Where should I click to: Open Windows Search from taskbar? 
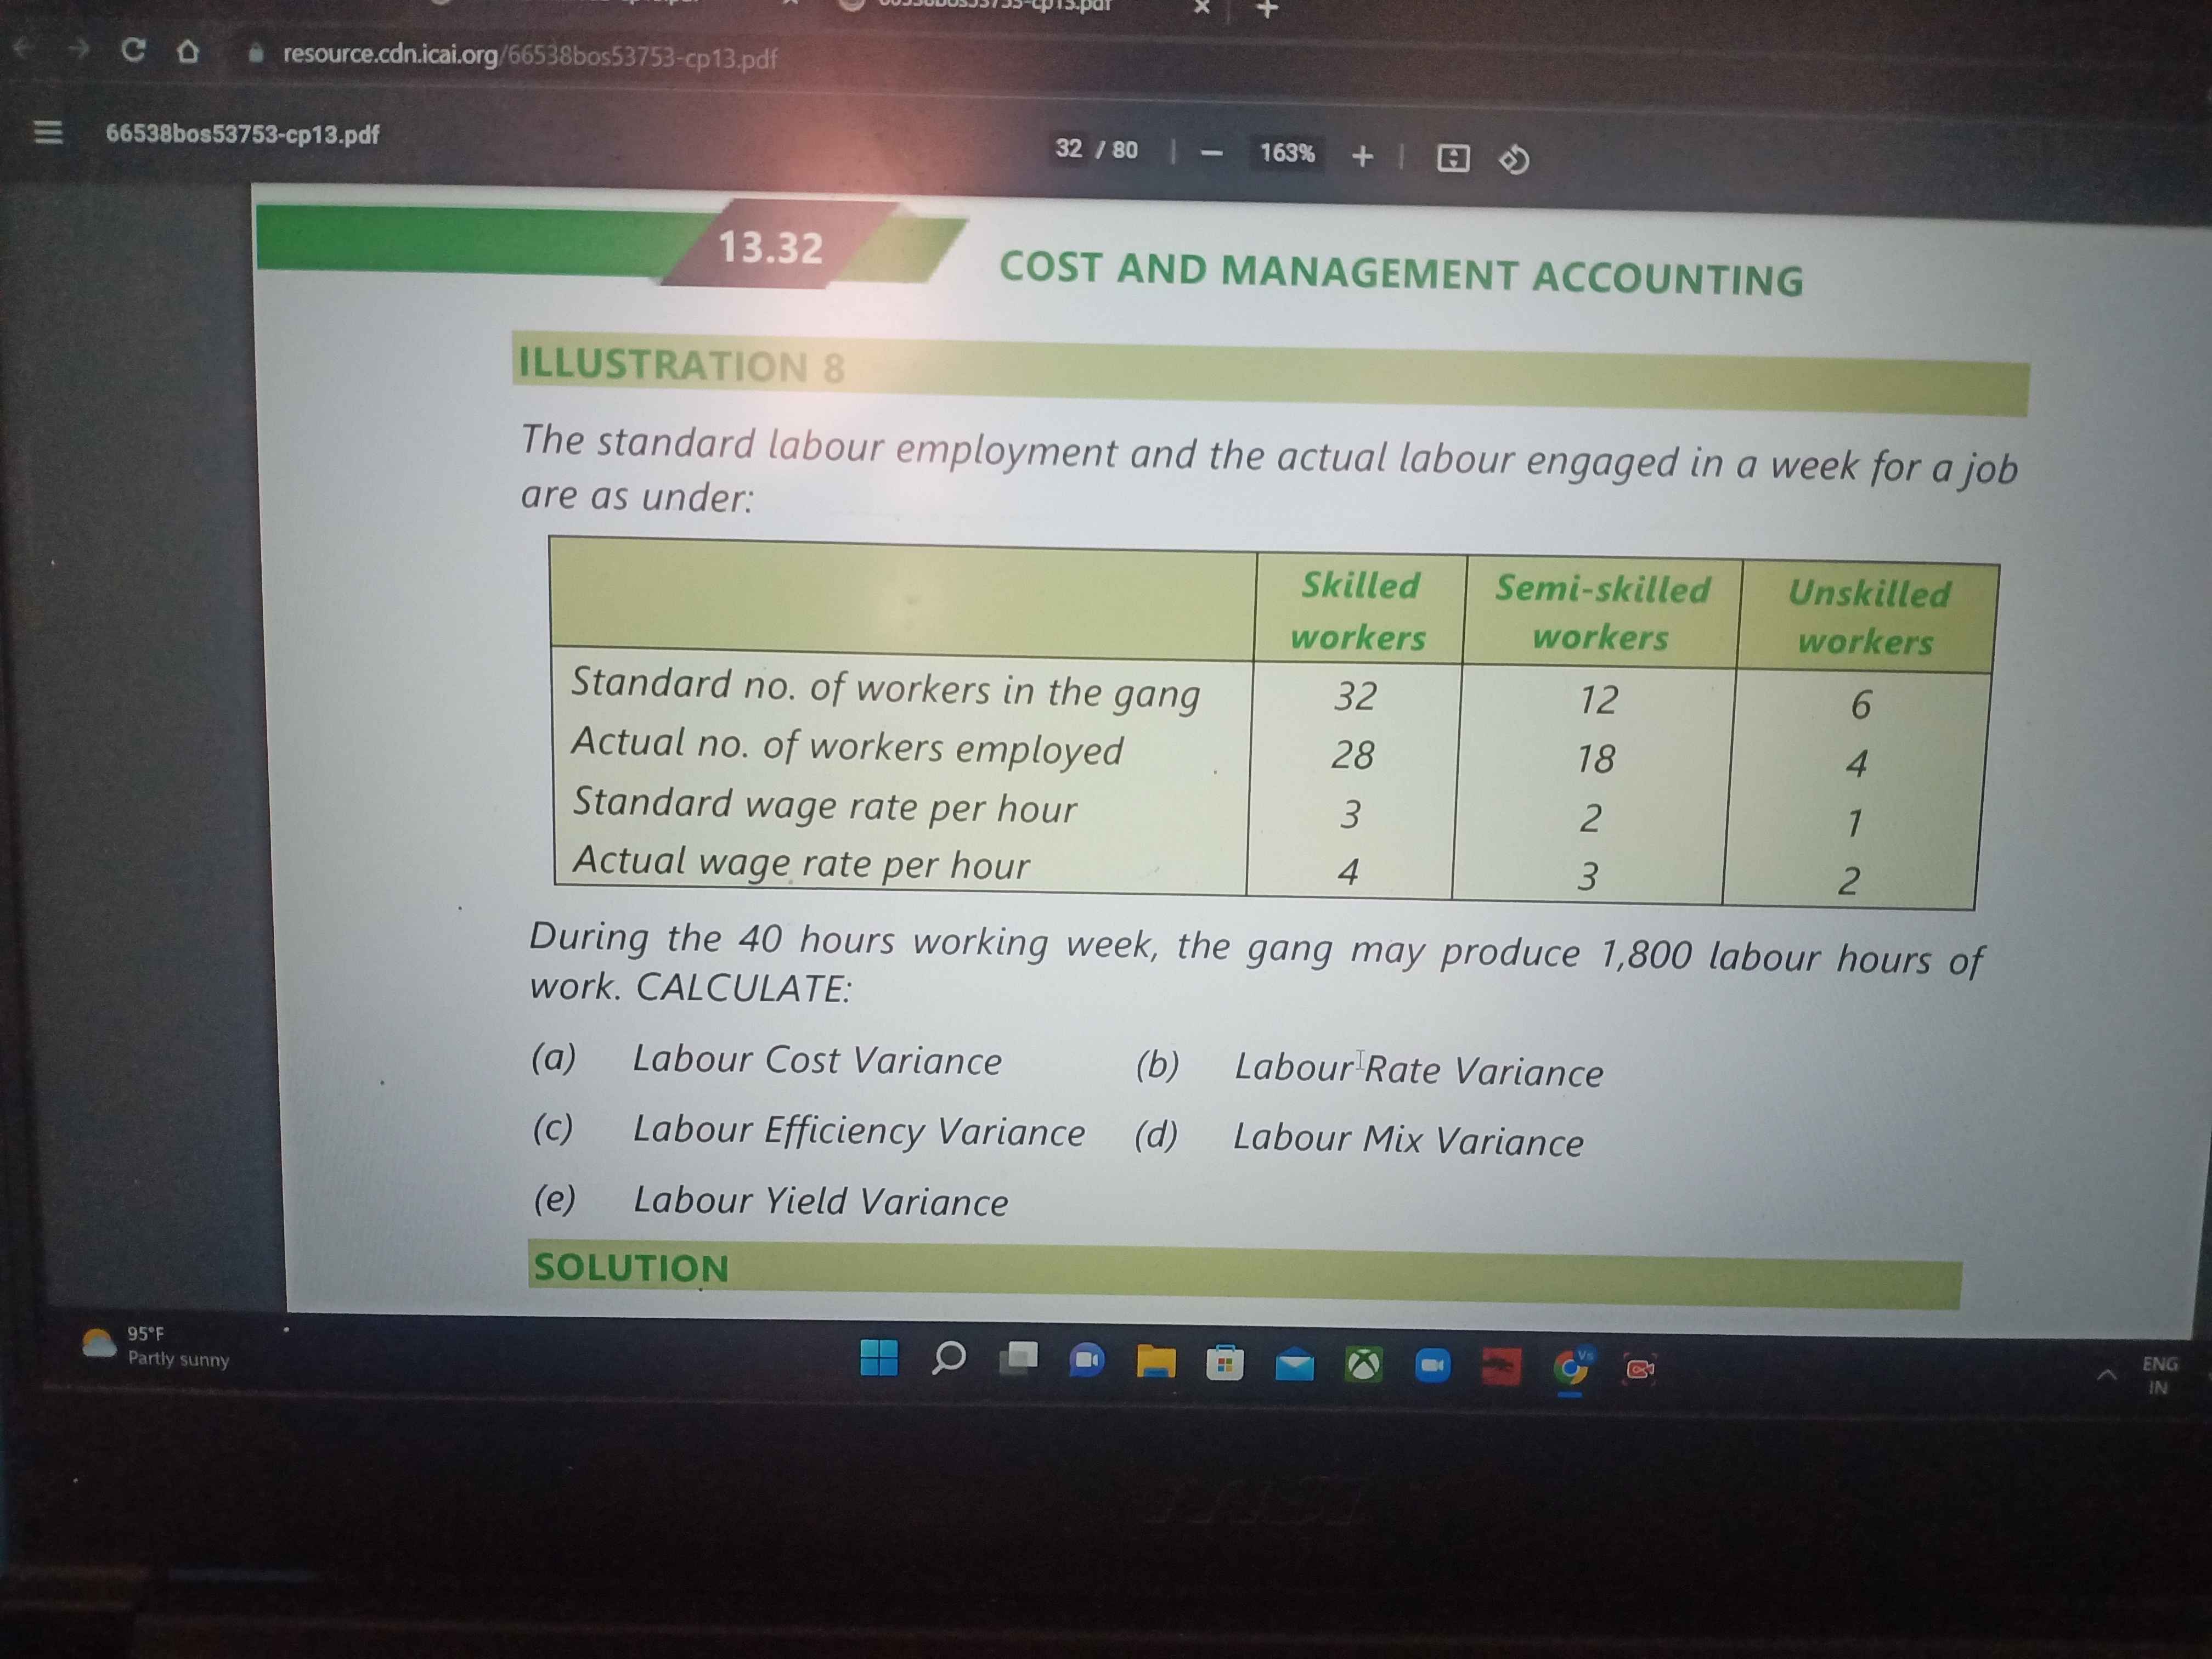pos(948,1358)
